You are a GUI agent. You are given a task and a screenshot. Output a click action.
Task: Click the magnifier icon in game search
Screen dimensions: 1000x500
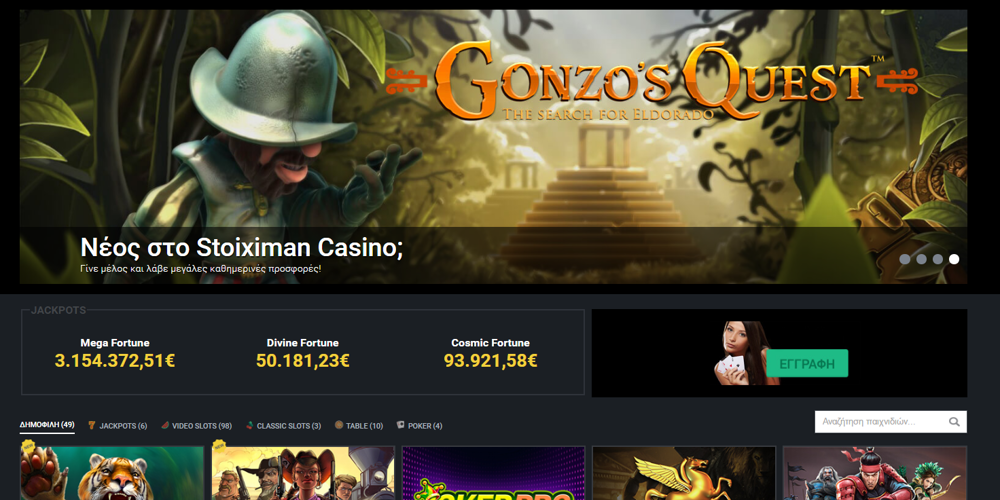(954, 422)
